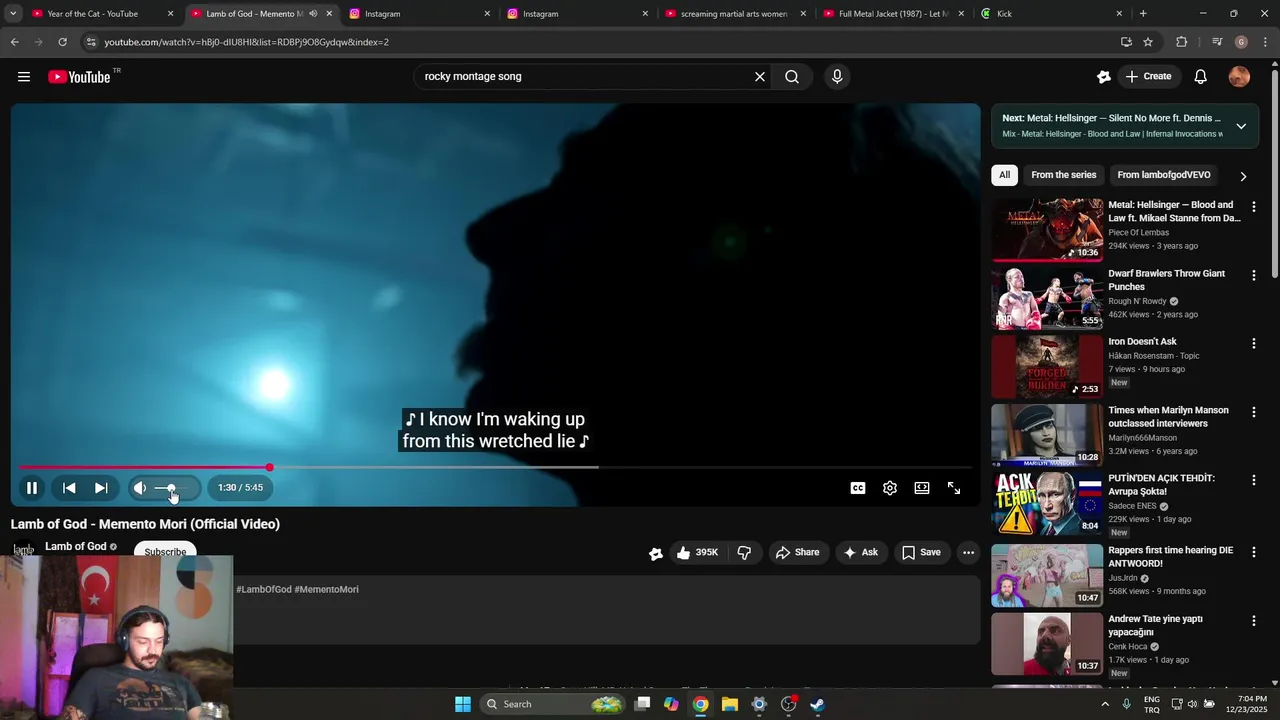Save the video to a playlist
1280x720 pixels.
click(921, 552)
